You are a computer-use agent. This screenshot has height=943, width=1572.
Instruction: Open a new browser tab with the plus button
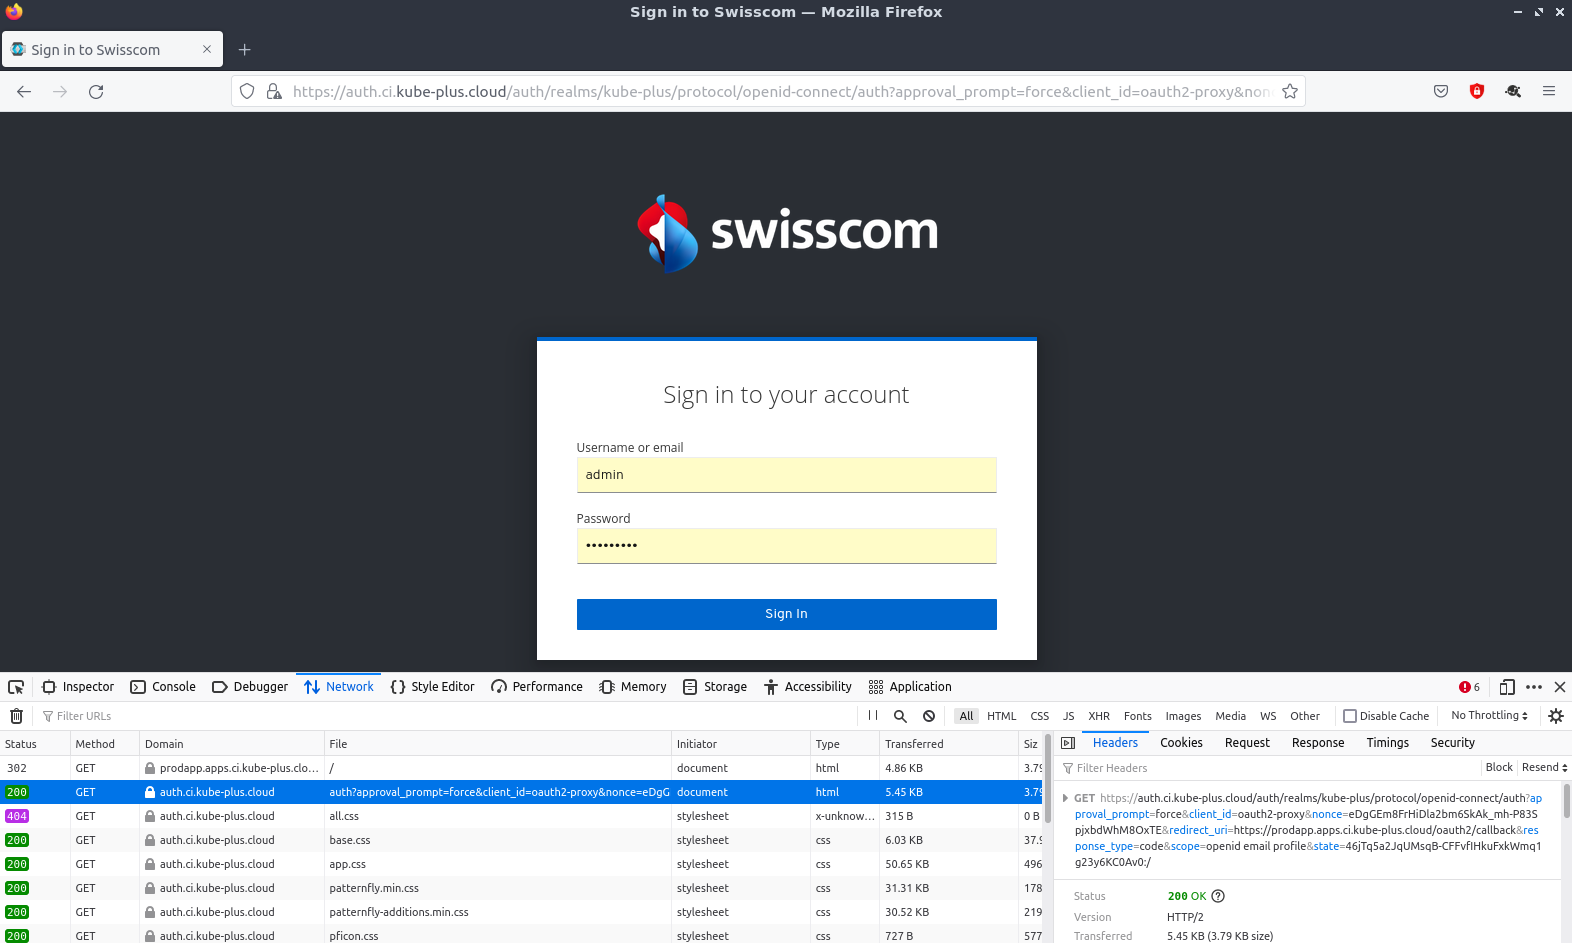tap(244, 50)
